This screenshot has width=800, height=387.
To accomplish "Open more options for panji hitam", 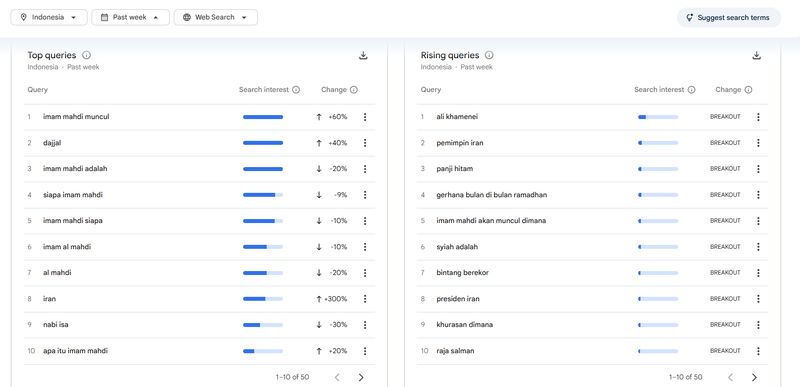I will tap(758, 169).
